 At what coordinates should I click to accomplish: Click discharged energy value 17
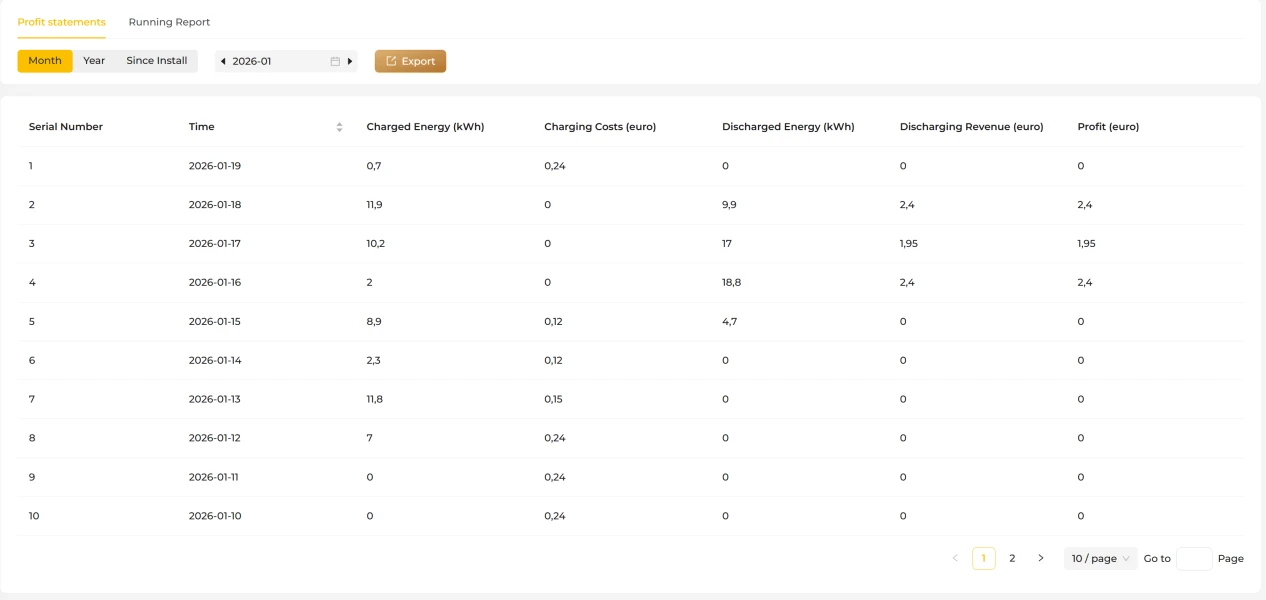coord(727,244)
